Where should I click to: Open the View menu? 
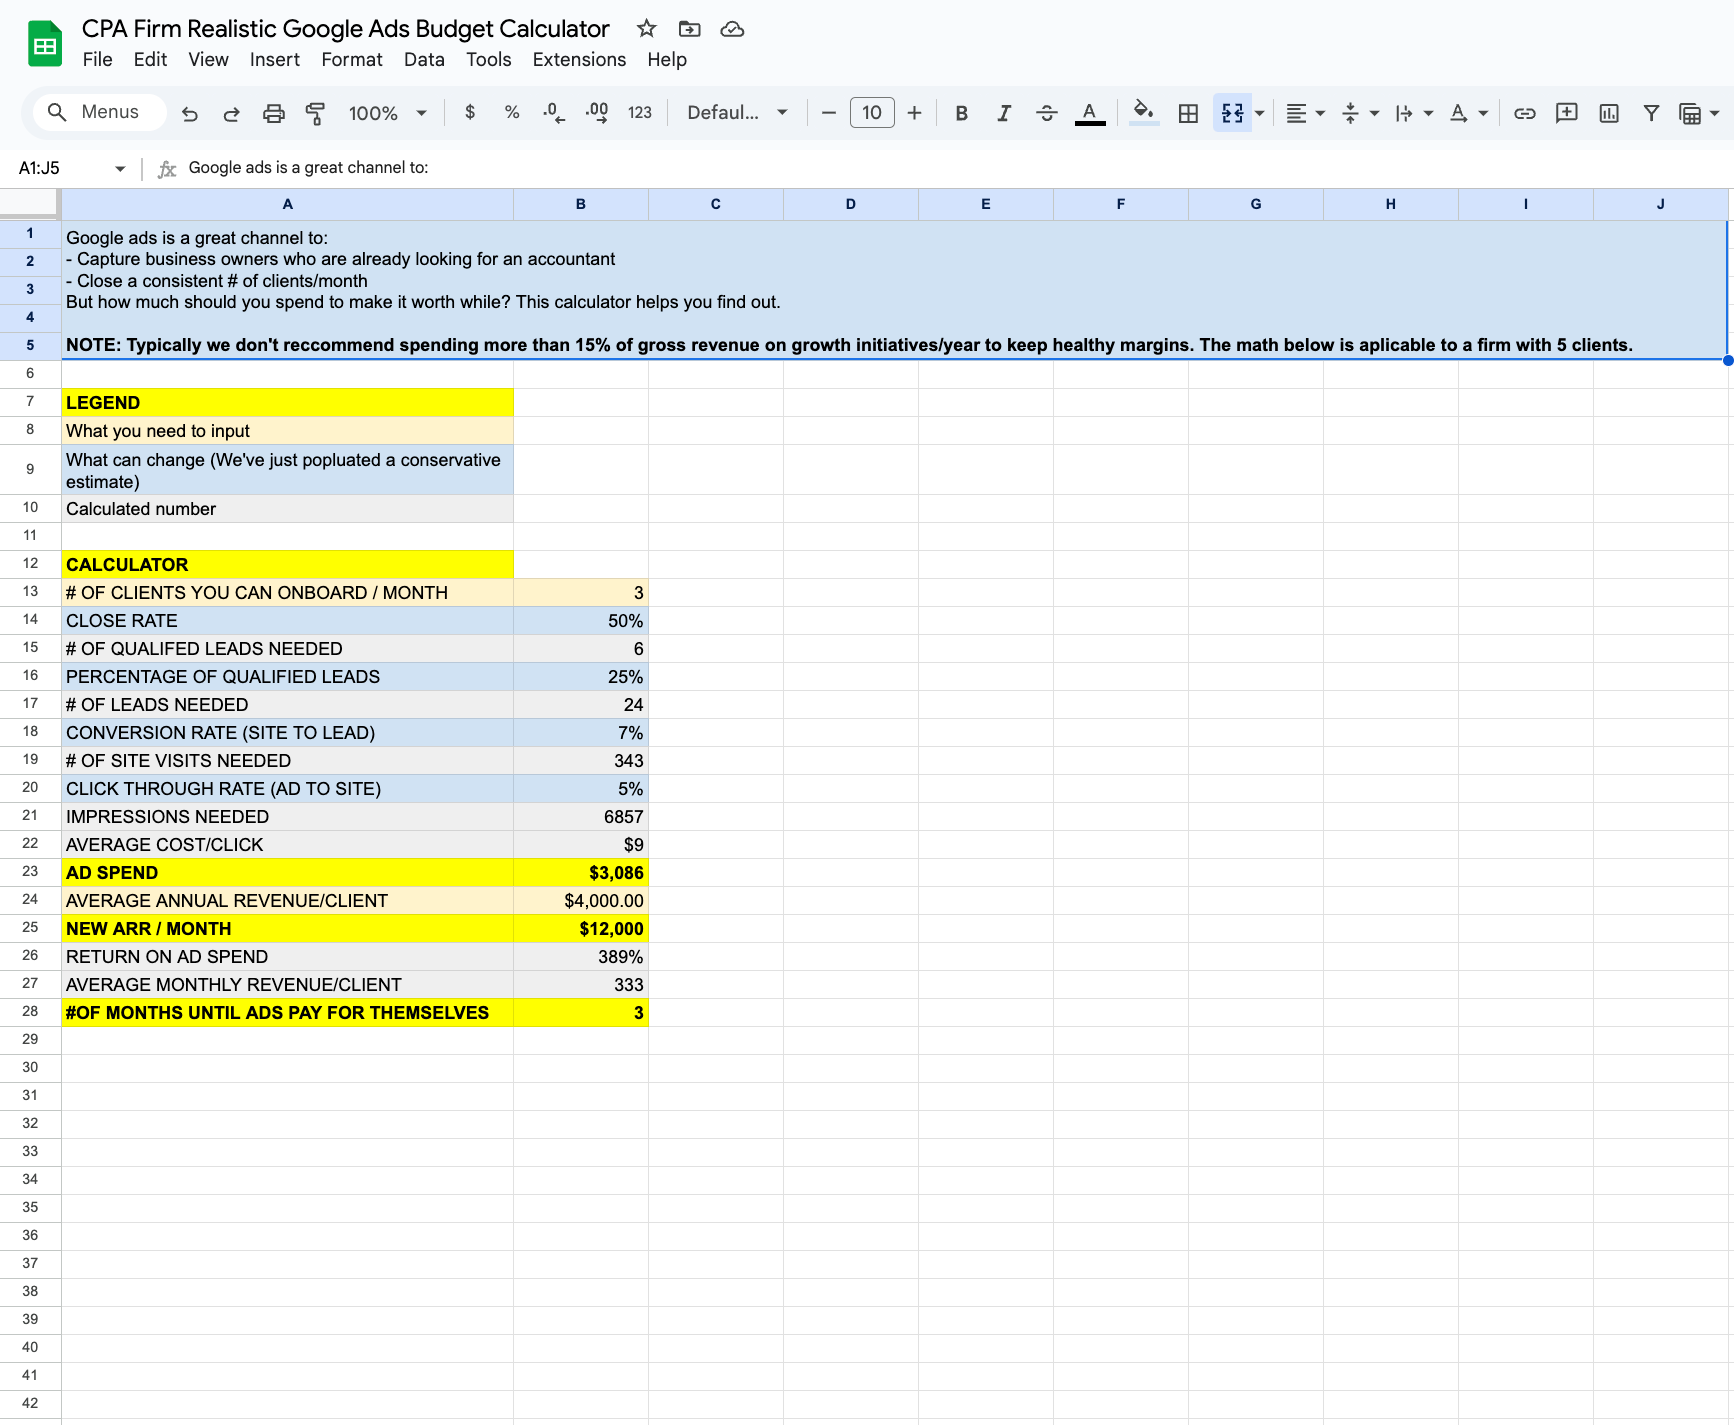tap(208, 60)
